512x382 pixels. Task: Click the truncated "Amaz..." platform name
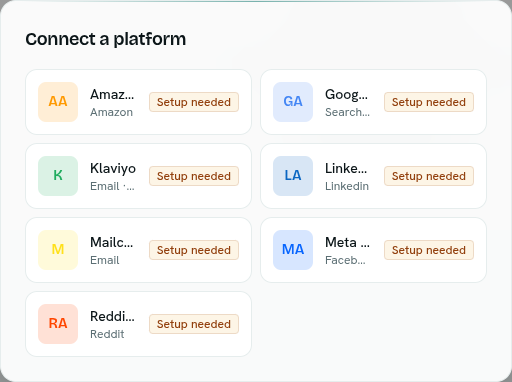click(112, 95)
